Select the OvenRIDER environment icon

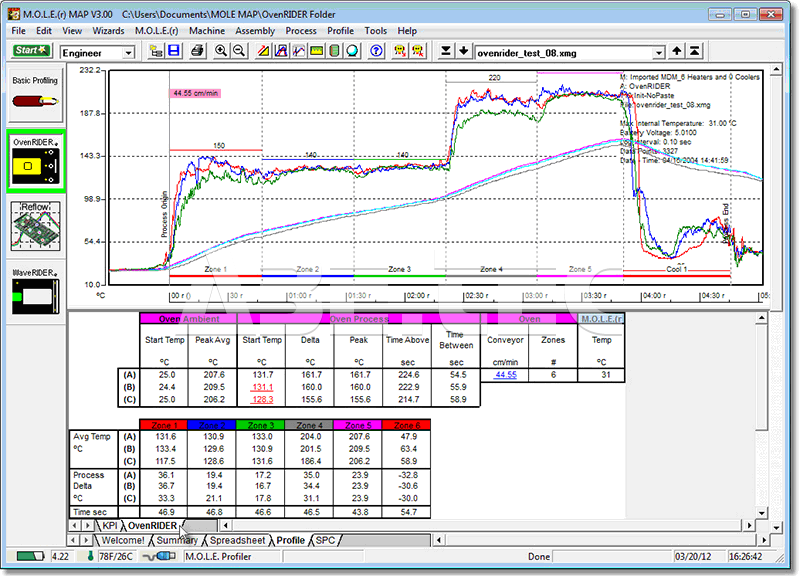(x=36, y=162)
